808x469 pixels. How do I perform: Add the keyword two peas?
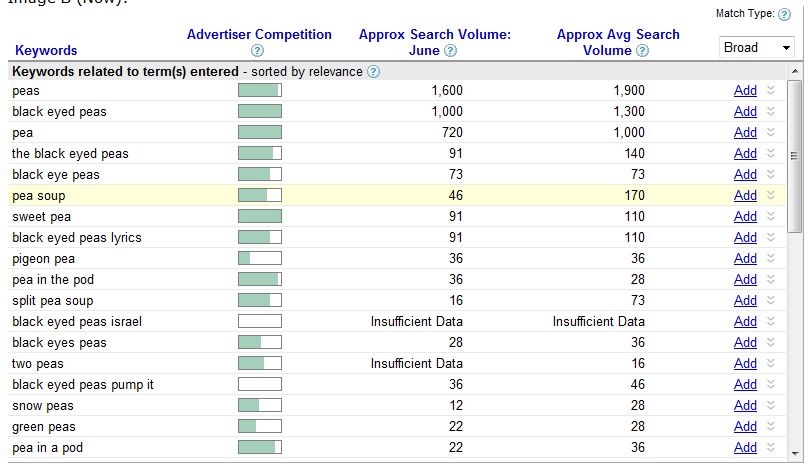click(745, 363)
